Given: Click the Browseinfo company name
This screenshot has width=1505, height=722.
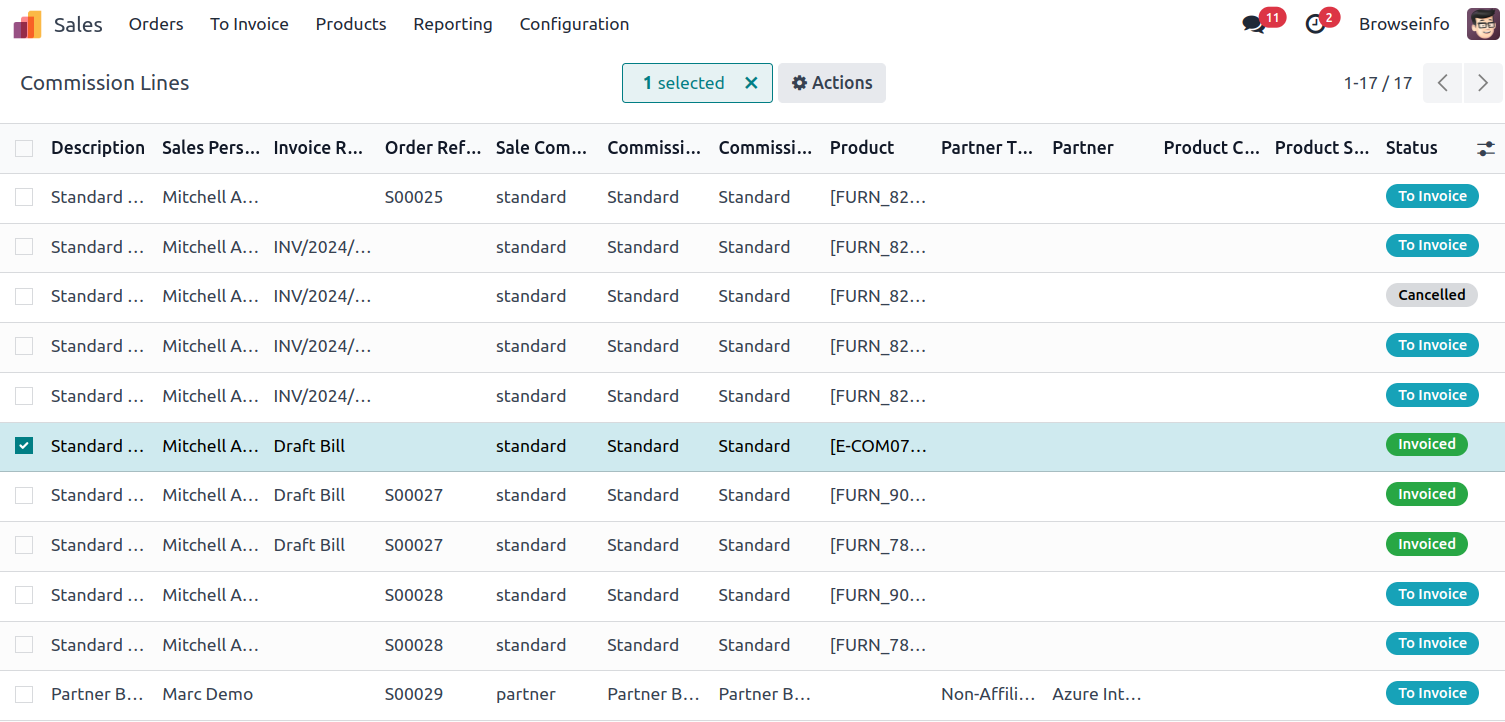Looking at the screenshot, I should [x=1404, y=24].
